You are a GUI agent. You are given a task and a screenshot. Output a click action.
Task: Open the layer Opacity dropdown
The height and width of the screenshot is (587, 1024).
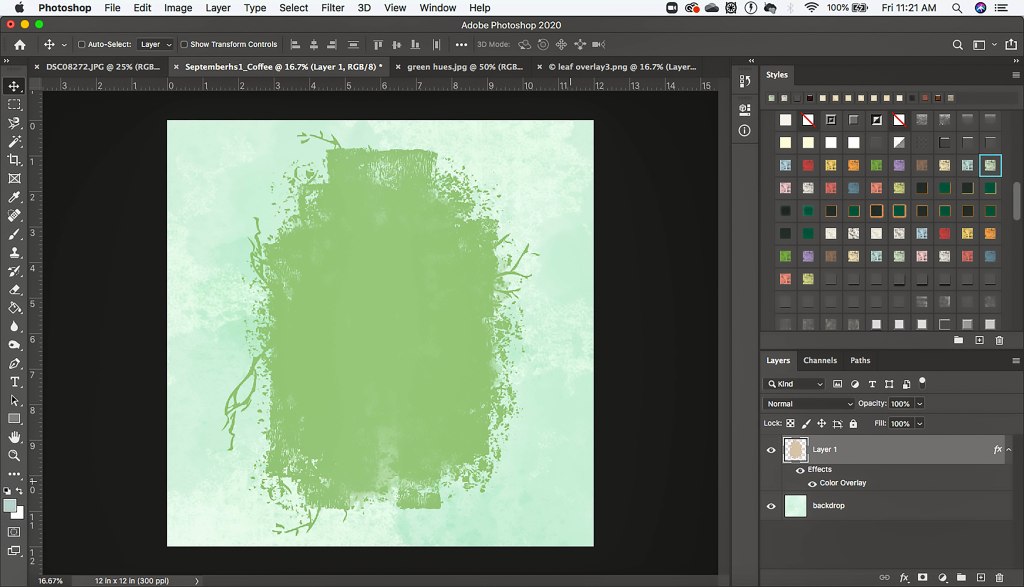919,404
